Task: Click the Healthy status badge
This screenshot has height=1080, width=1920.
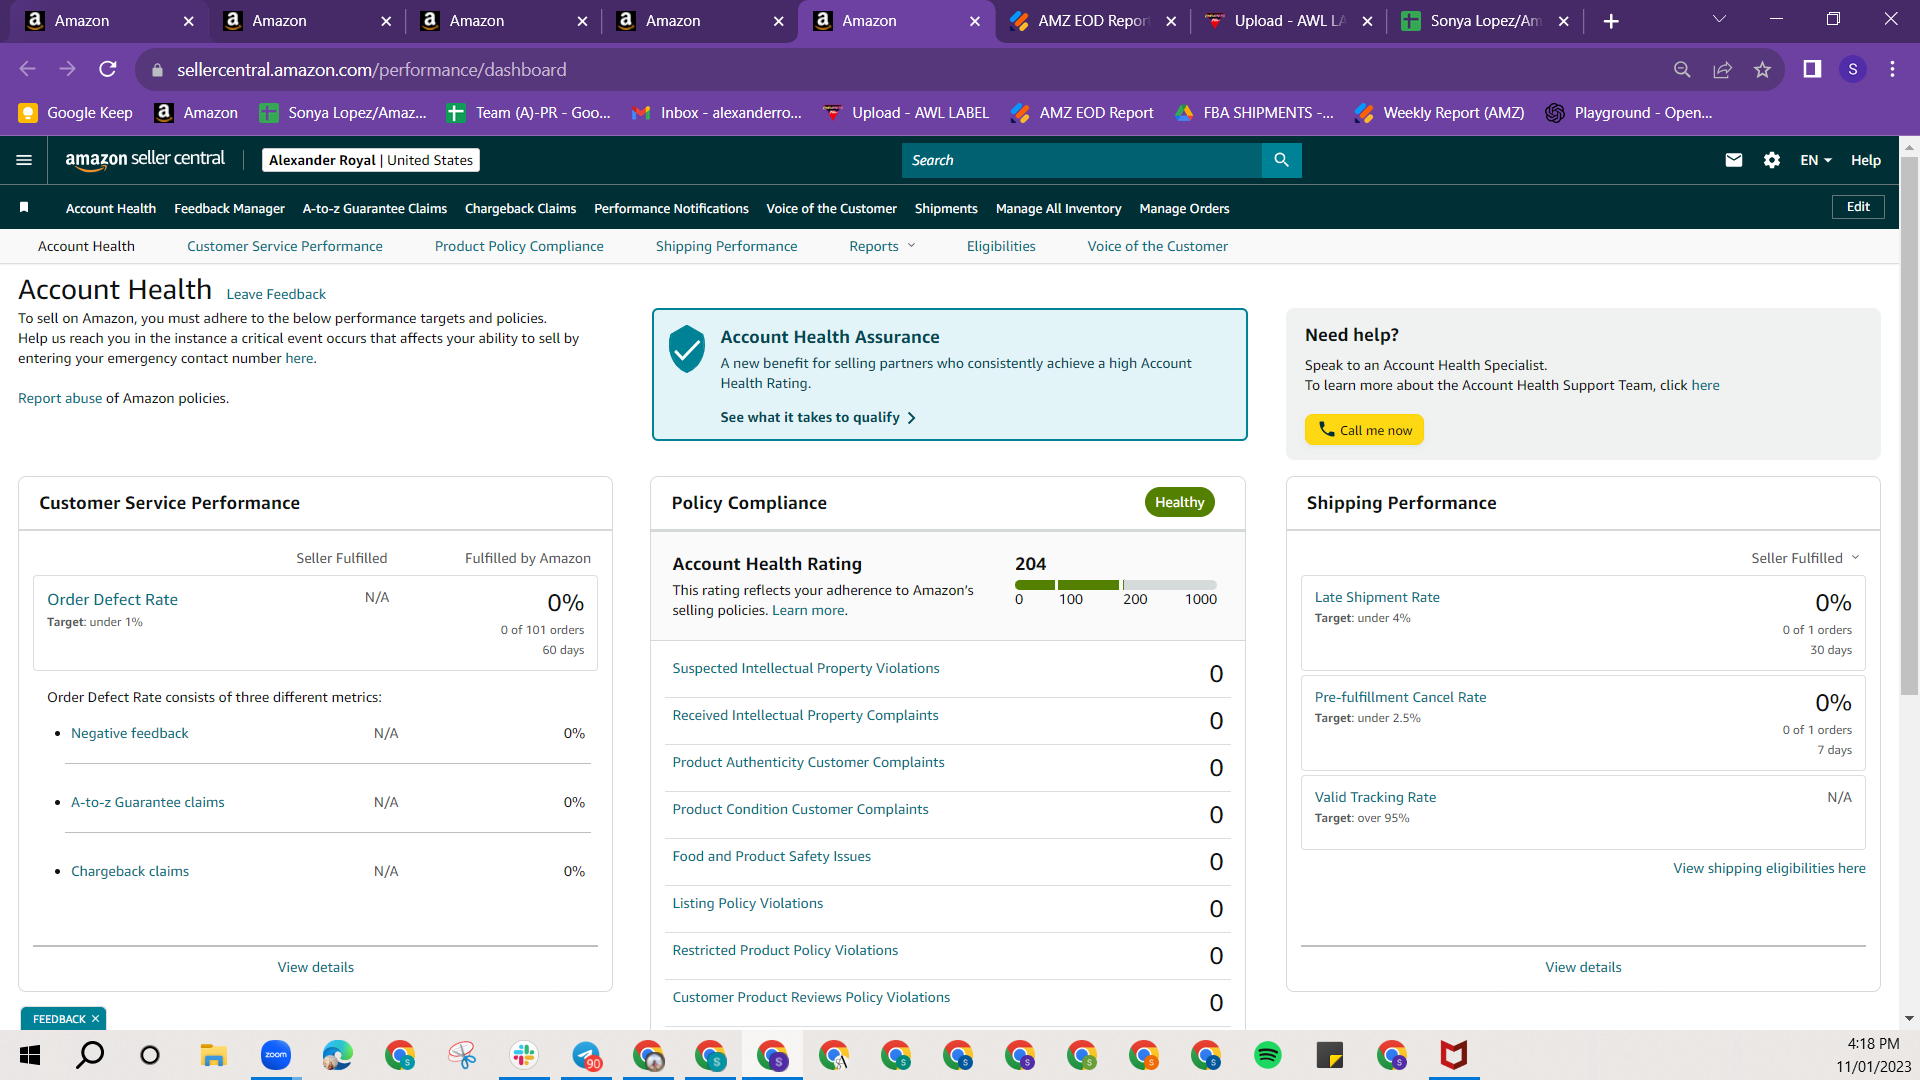Action: click(x=1180, y=502)
